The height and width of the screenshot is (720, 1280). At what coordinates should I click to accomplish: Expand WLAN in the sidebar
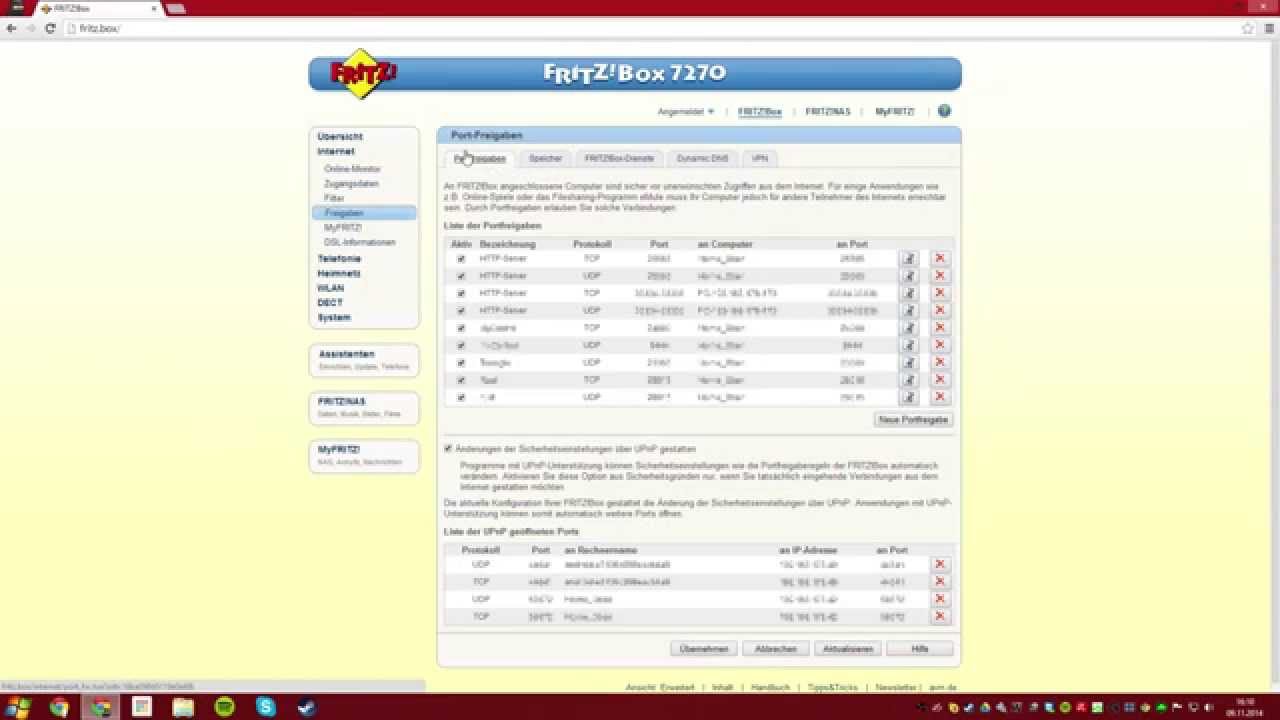click(x=331, y=288)
